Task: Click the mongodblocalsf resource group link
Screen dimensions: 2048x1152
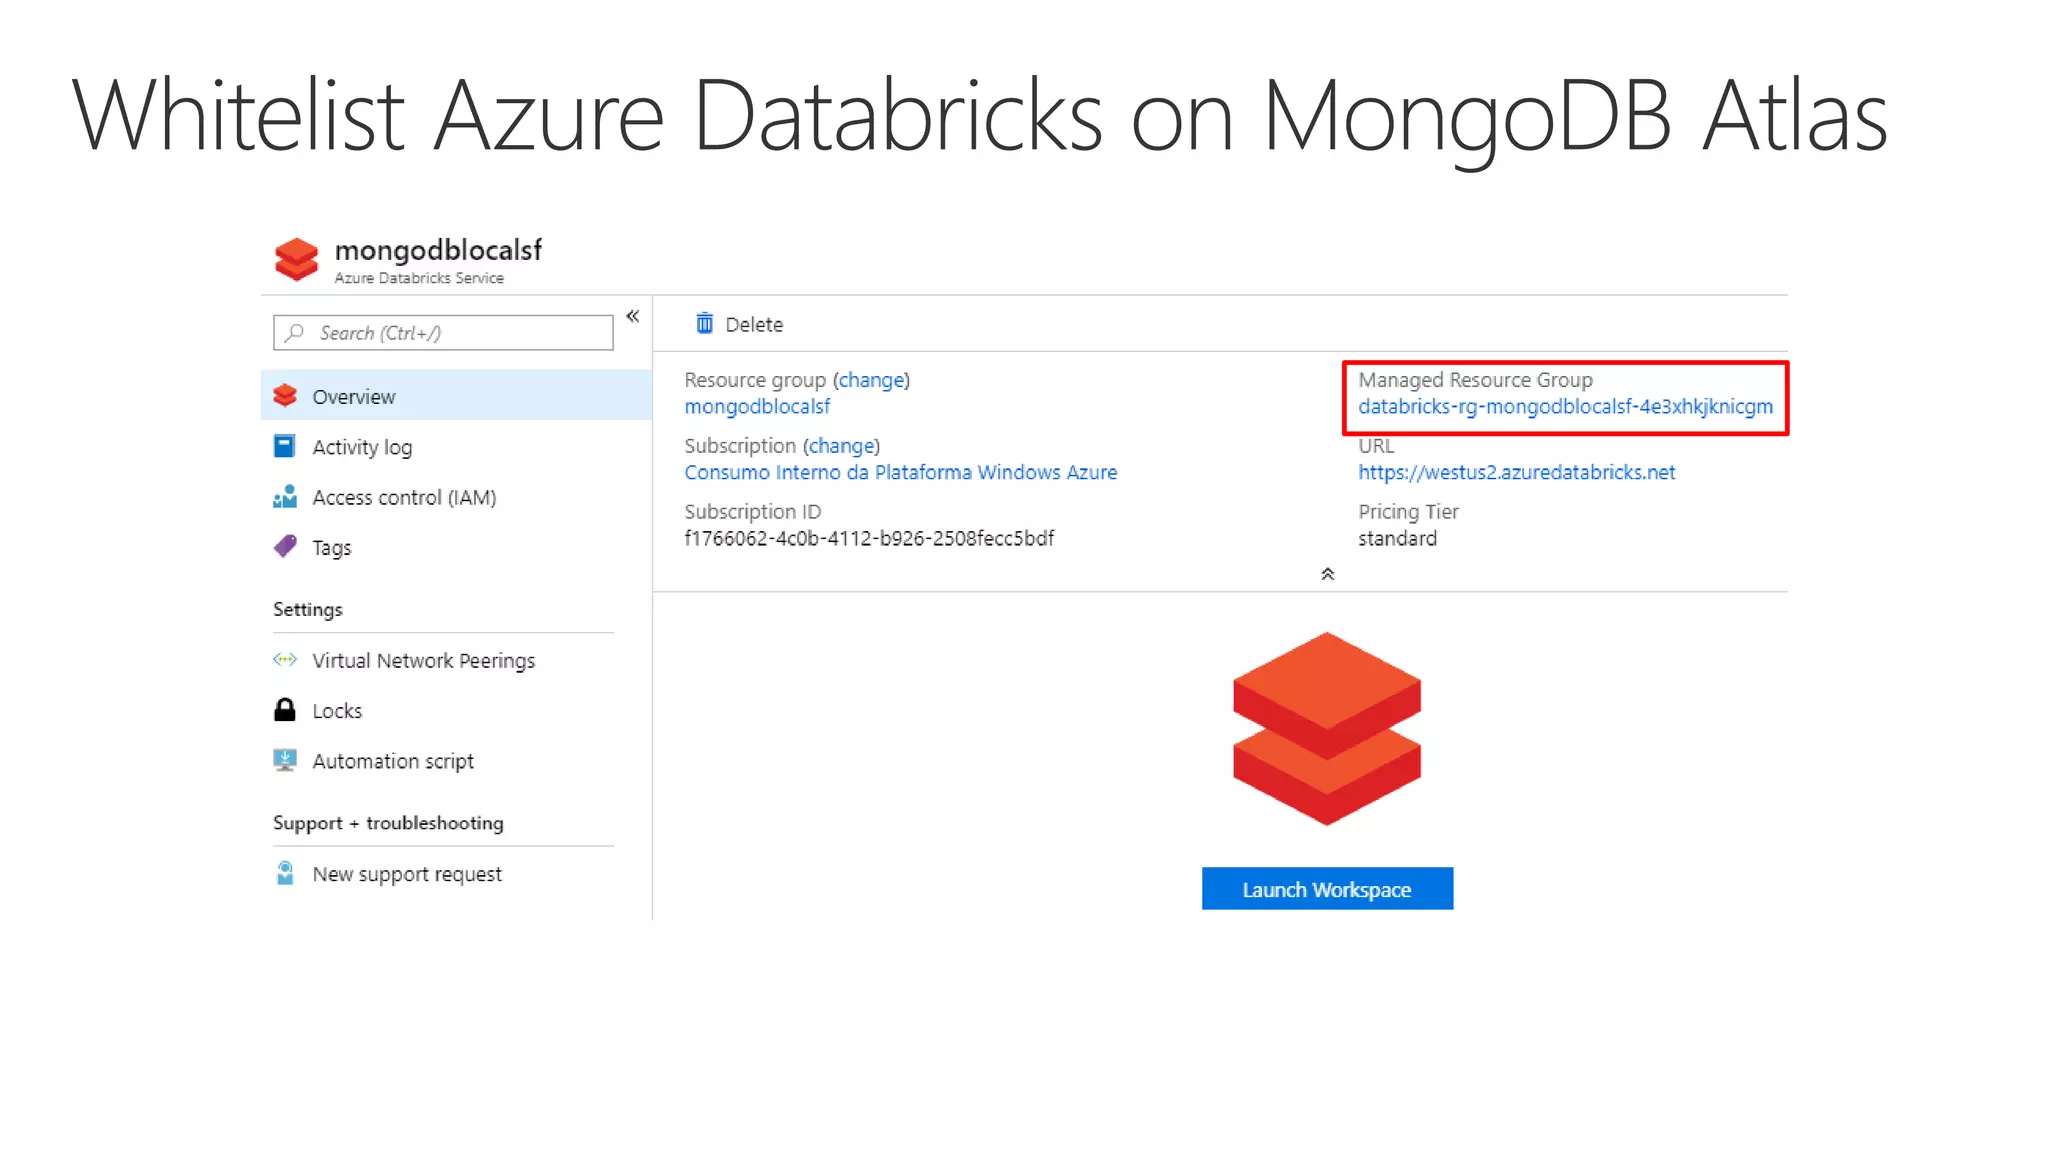Action: click(757, 407)
